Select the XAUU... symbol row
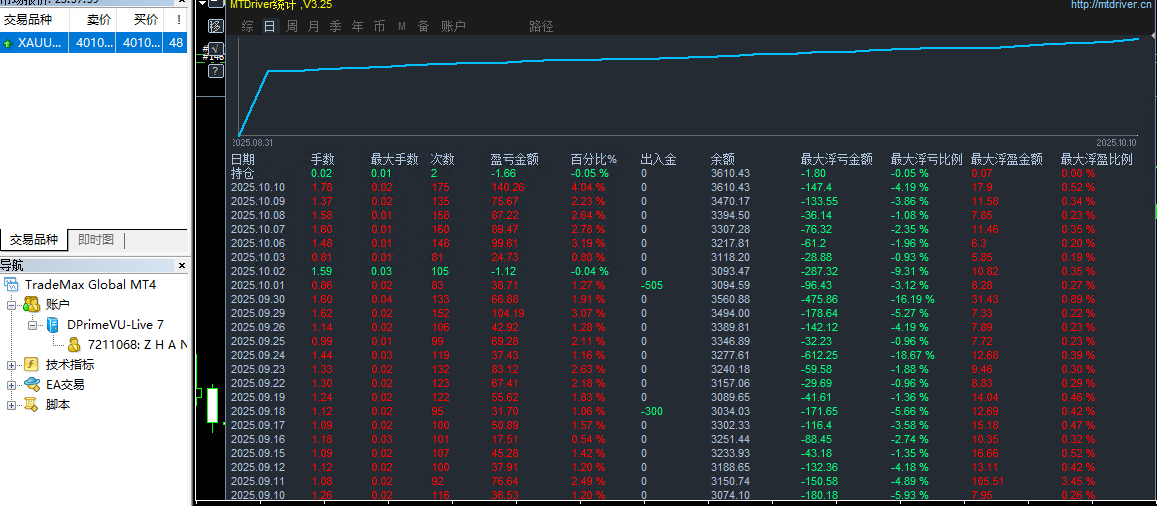This screenshot has width=1157, height=506. [x=94, y=43]
